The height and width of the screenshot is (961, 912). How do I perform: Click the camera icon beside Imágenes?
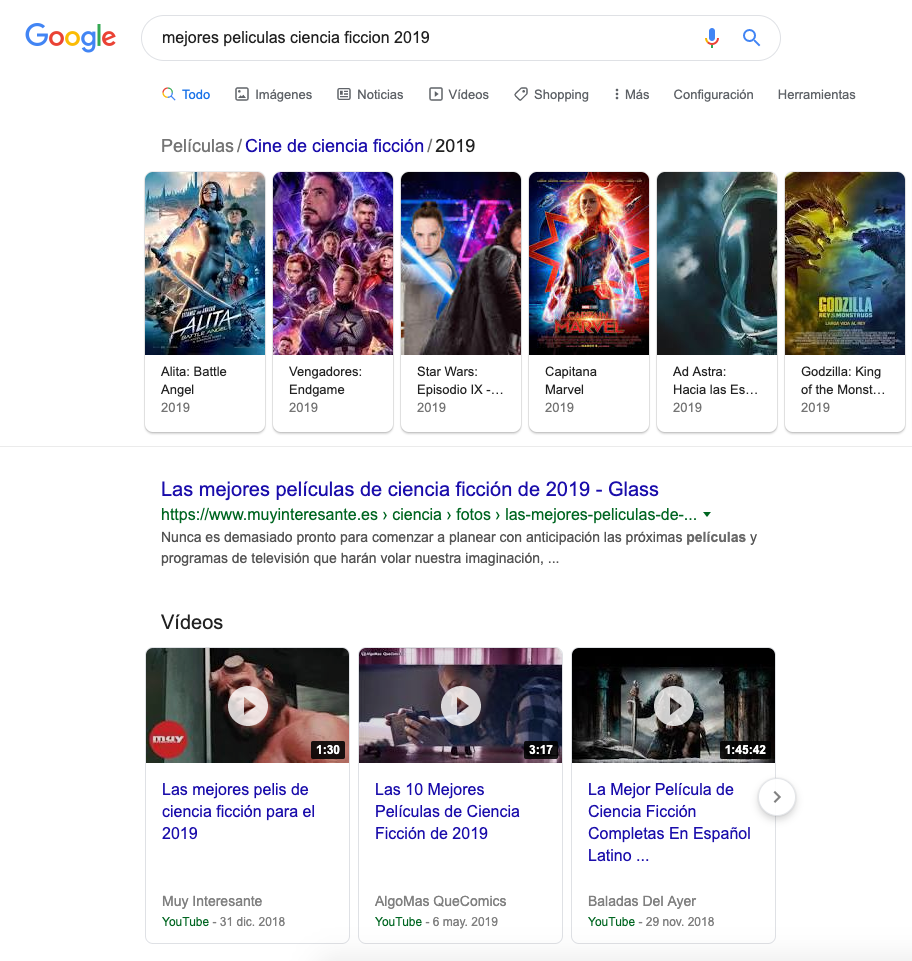[241, 94]
